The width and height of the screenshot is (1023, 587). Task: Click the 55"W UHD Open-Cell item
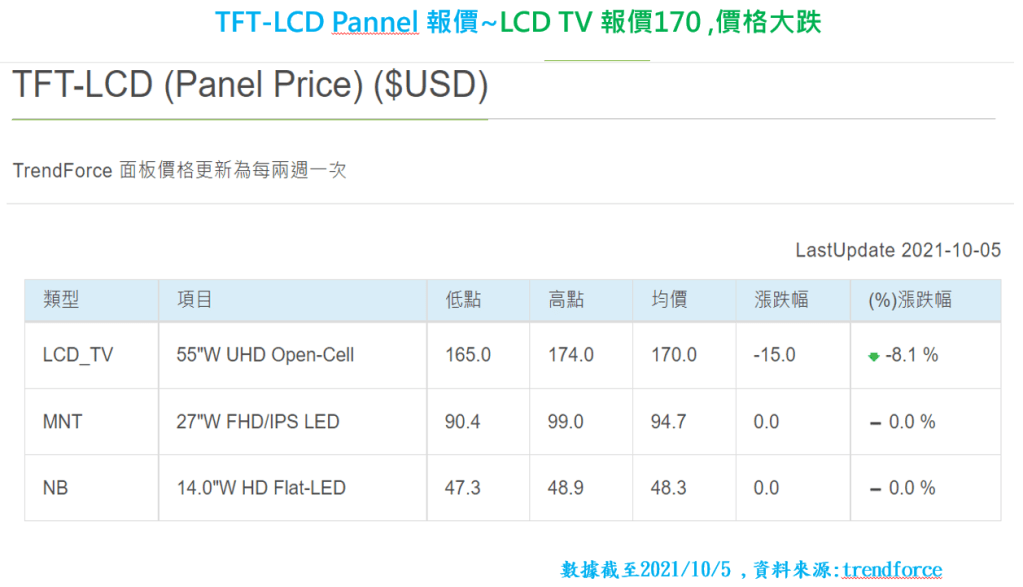[265, 355]
